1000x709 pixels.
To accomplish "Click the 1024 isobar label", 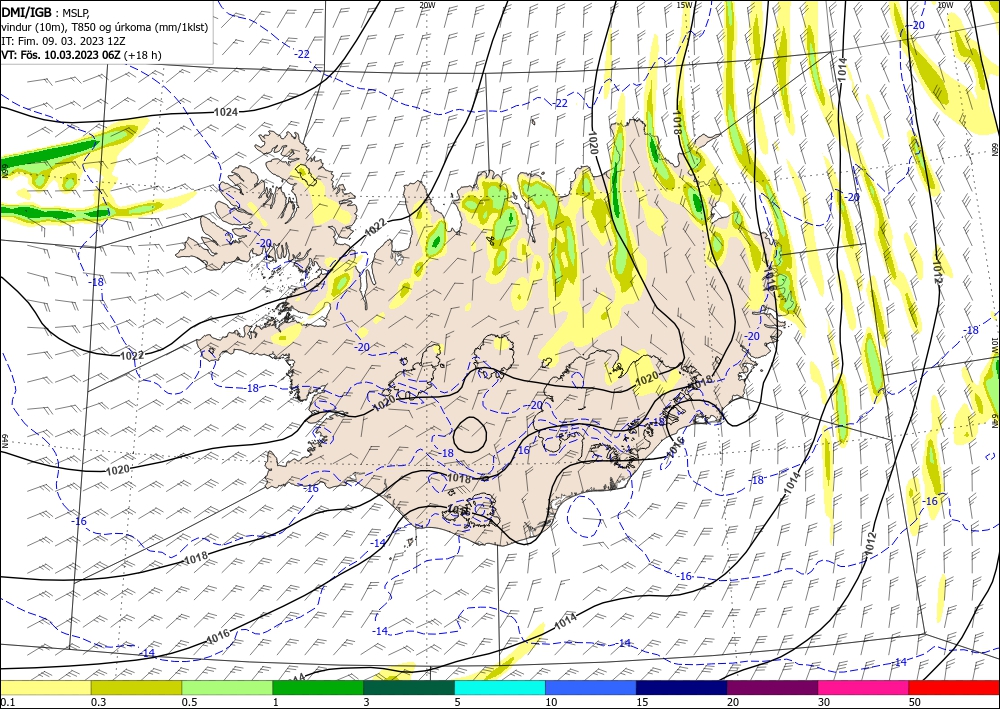I will coord(226,112).
